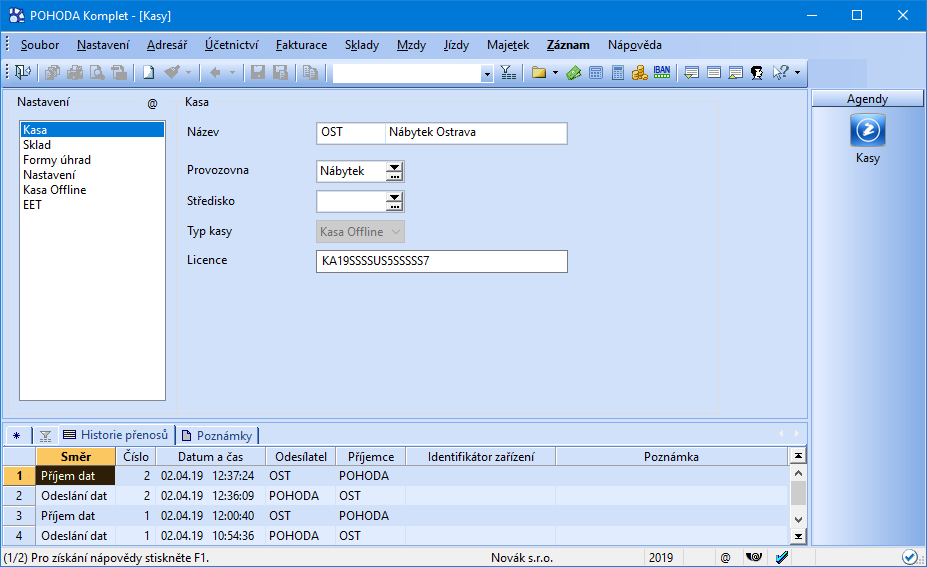Click the filter icon beside Historie přenosů tab
The image size is (927, 567).
tap(46, 436)
